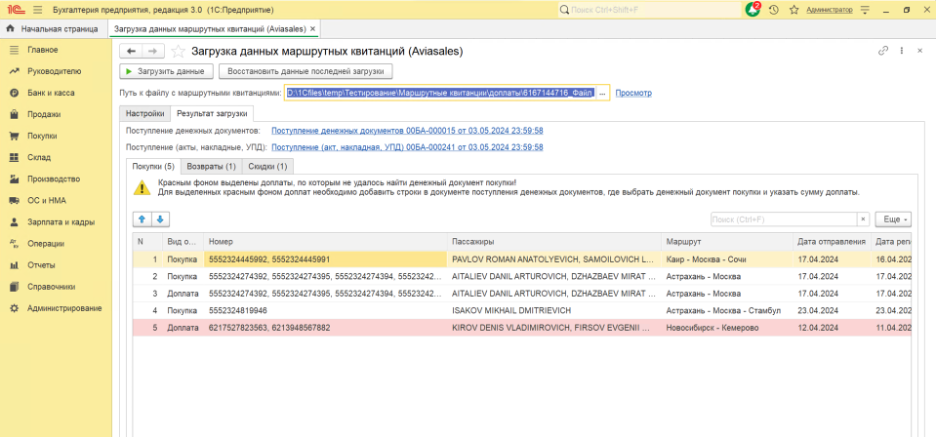Click the Администрирование gear icon
The height and width of the screenshot is (438, 936).
14,309
